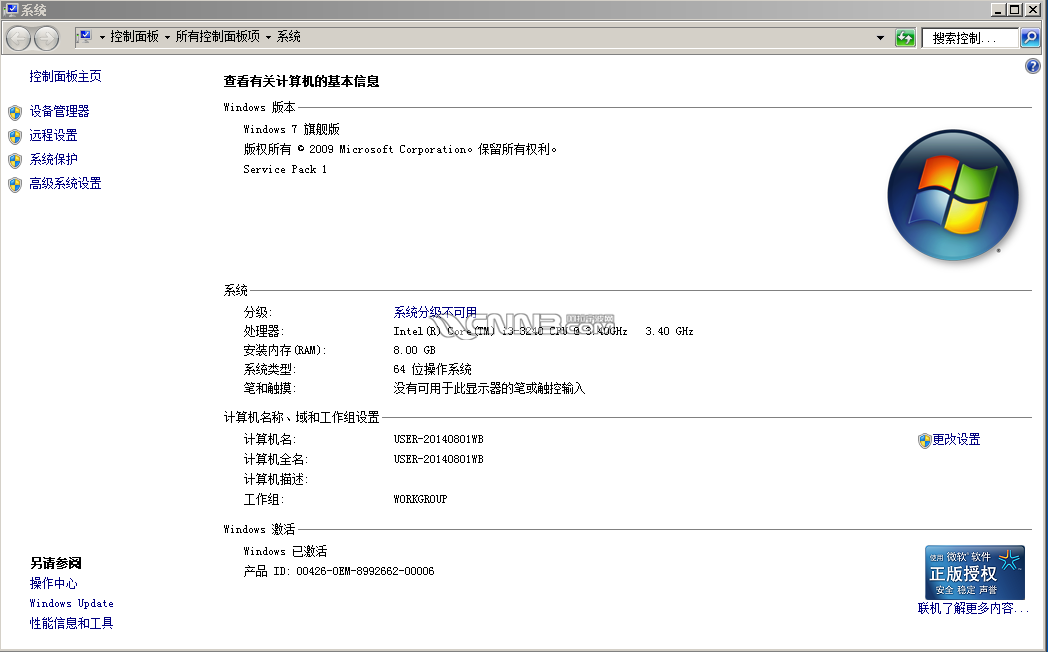This screenshot has width=1048, height=652.
Task: Click installed memory value 8.00 GB
Action: 414,350
